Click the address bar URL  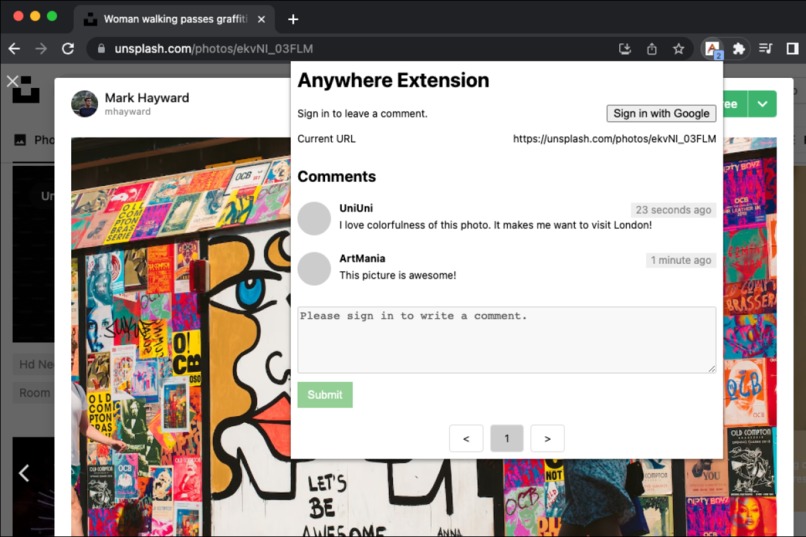pos(213,49)
